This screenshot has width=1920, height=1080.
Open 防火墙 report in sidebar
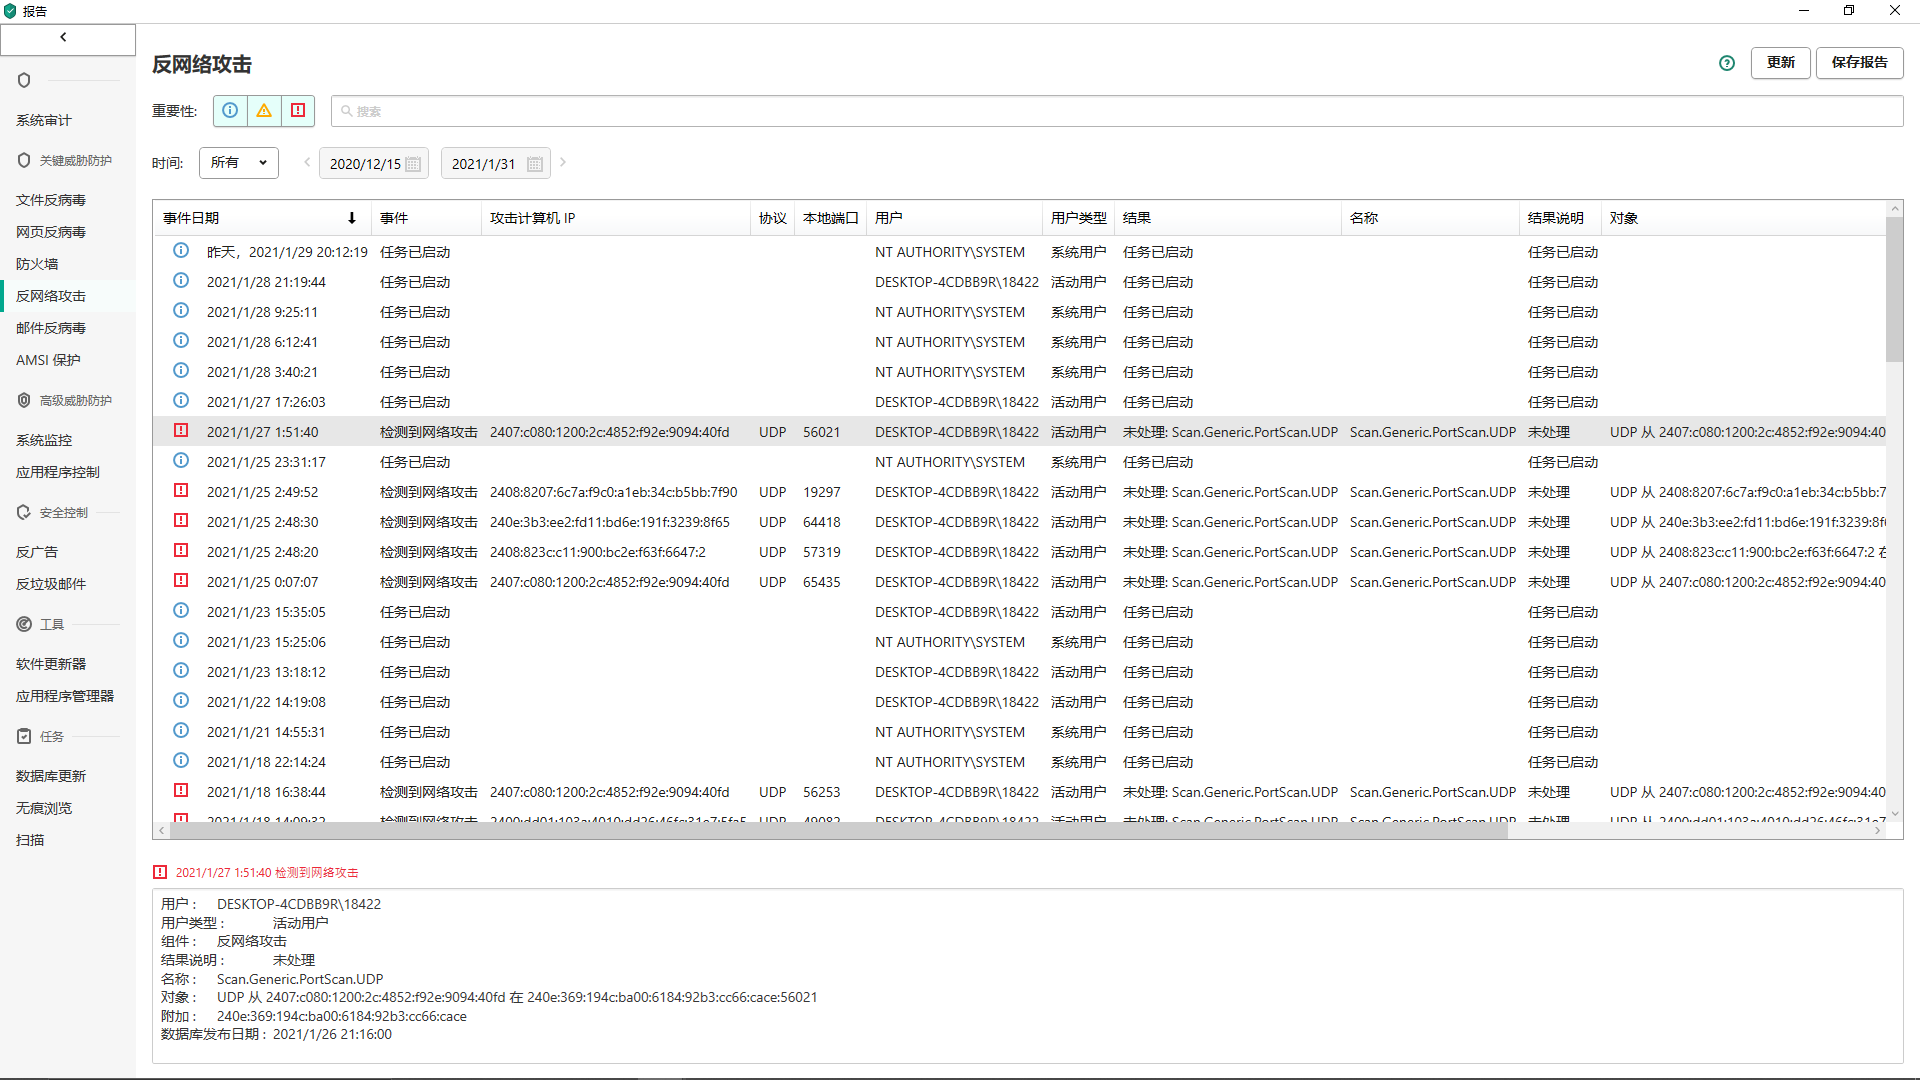coord(37,264)
